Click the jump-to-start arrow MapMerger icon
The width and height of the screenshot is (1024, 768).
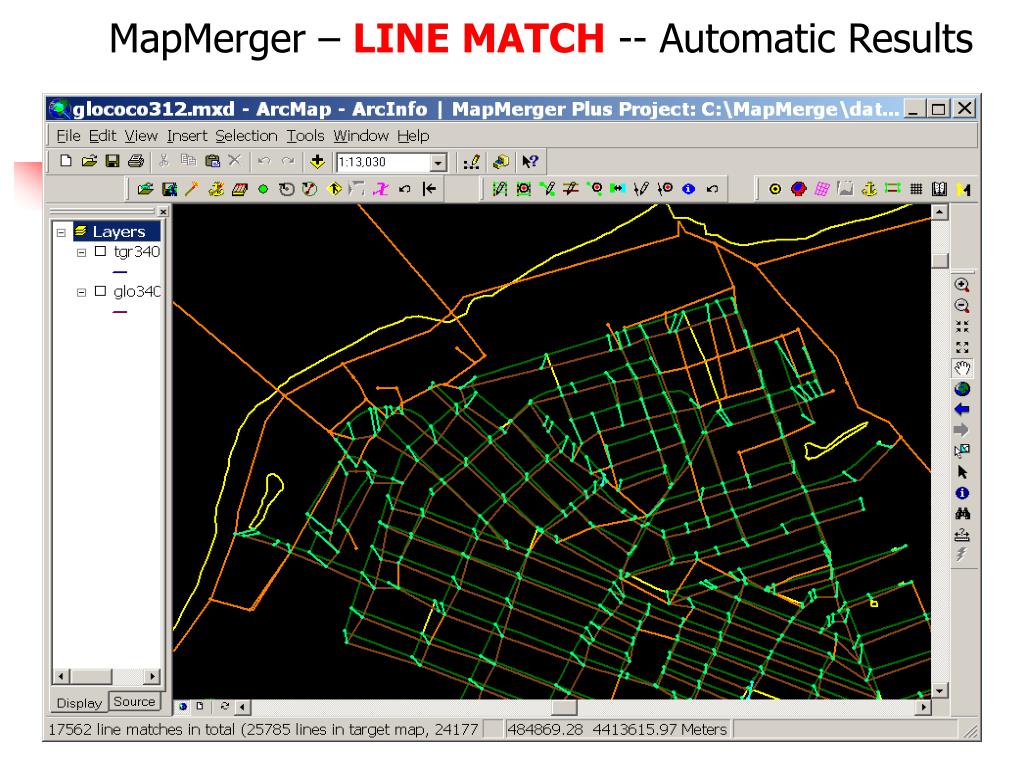[x=429, y=189]
